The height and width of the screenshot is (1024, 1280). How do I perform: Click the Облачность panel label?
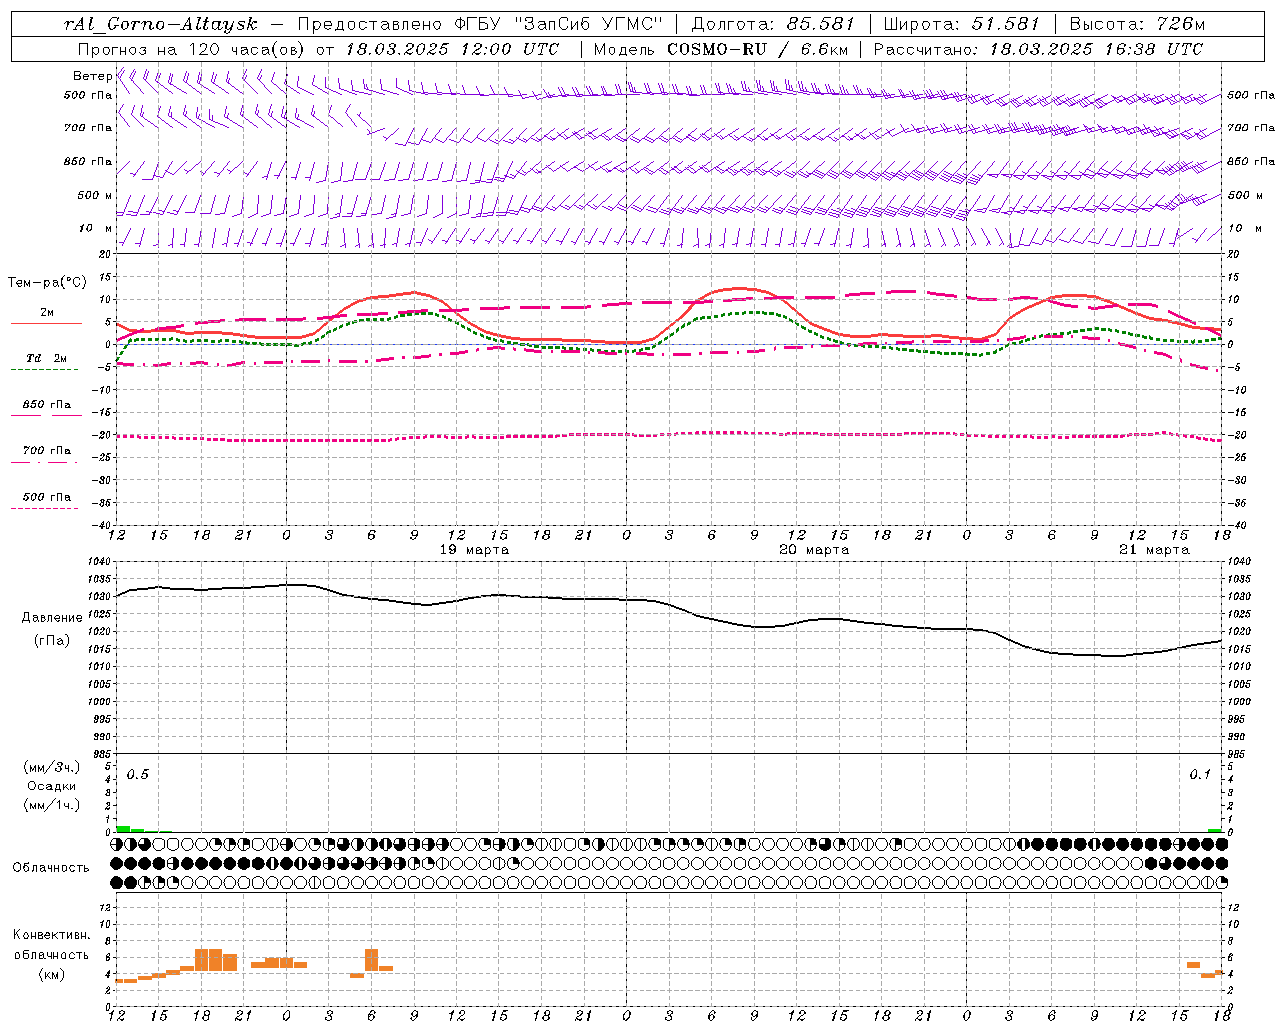point(51,867)
